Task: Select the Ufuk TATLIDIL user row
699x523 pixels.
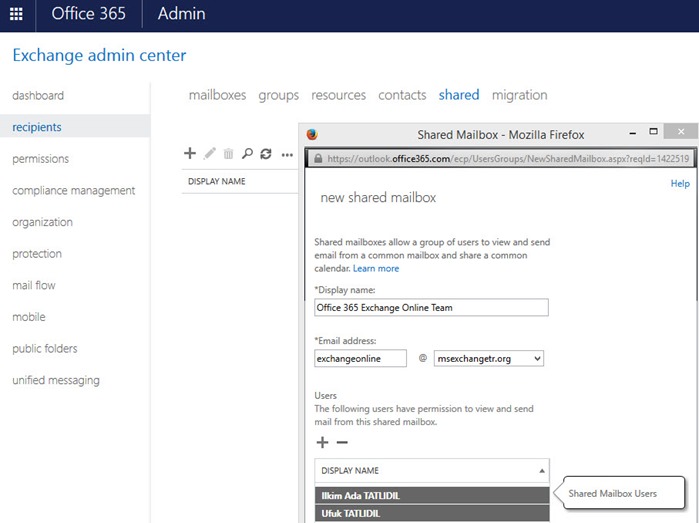Action: point(432,513)
